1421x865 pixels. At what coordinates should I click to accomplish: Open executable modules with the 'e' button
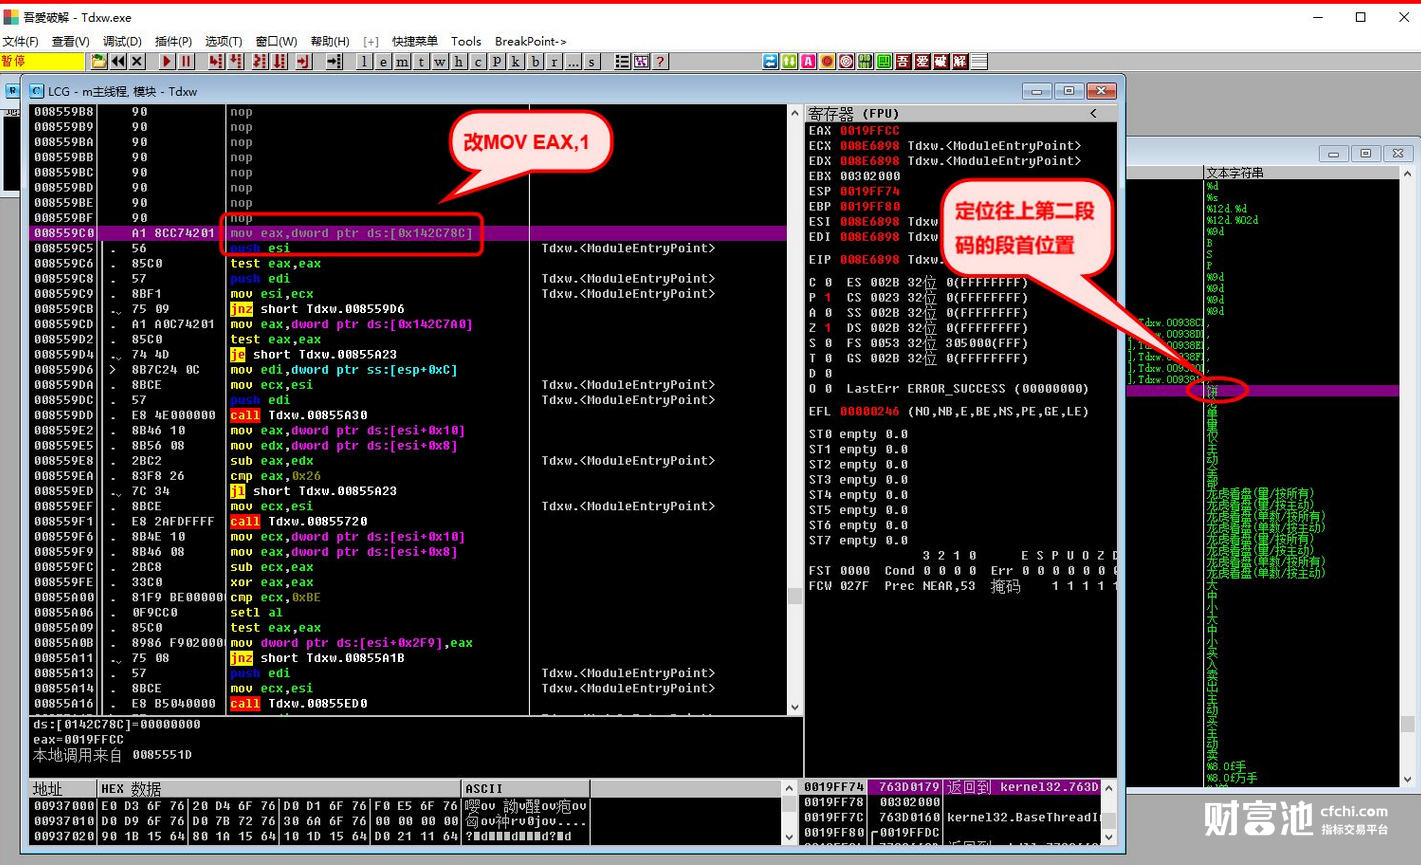tap(383, 62)
